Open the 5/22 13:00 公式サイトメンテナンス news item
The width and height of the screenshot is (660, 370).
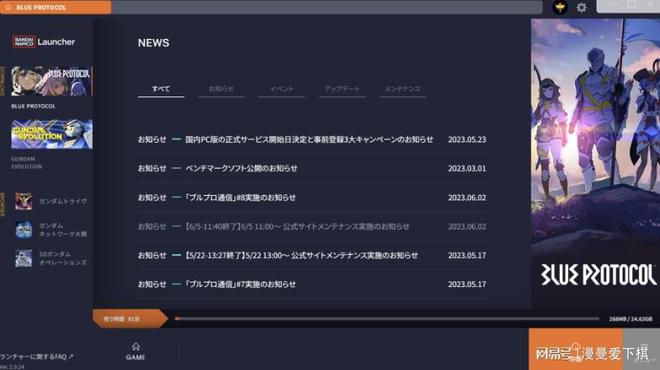click(x=312, y=256)
